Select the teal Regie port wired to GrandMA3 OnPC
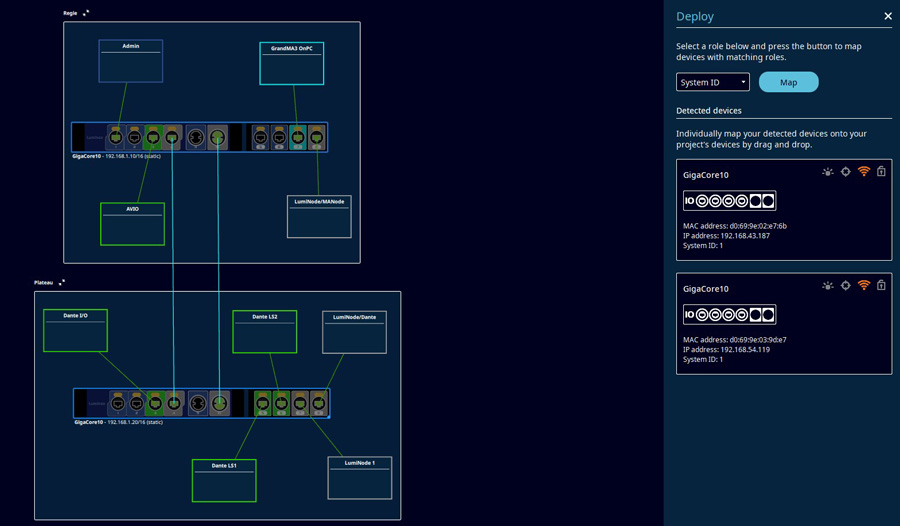 click(x=298, y=138)
